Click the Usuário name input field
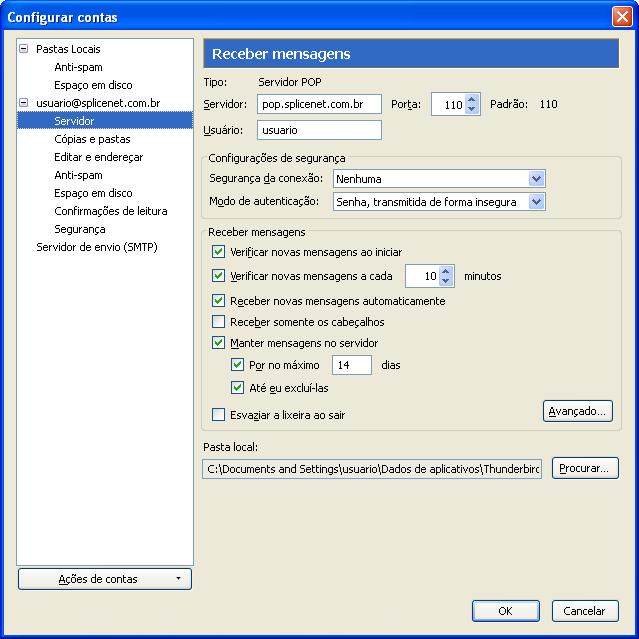This screenshot has width=639, height=639. click(319, 130)
